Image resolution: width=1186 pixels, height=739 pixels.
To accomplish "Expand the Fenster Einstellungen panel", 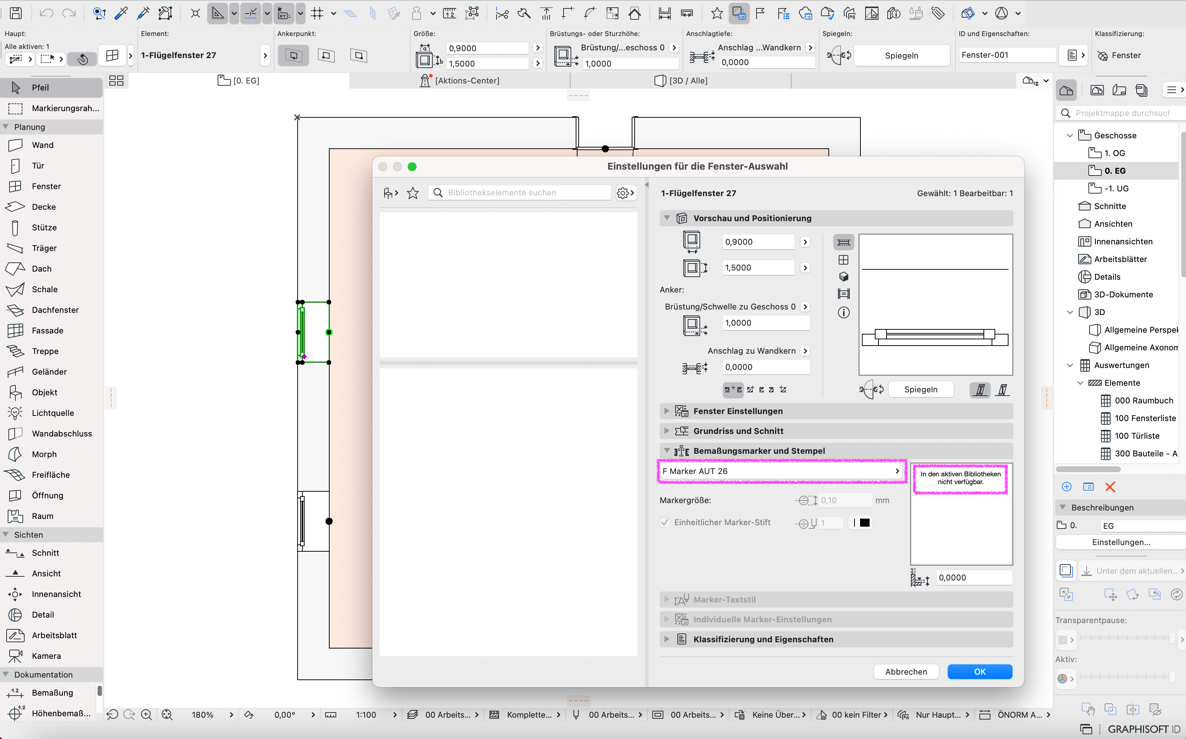I will (x=667, y=411).
